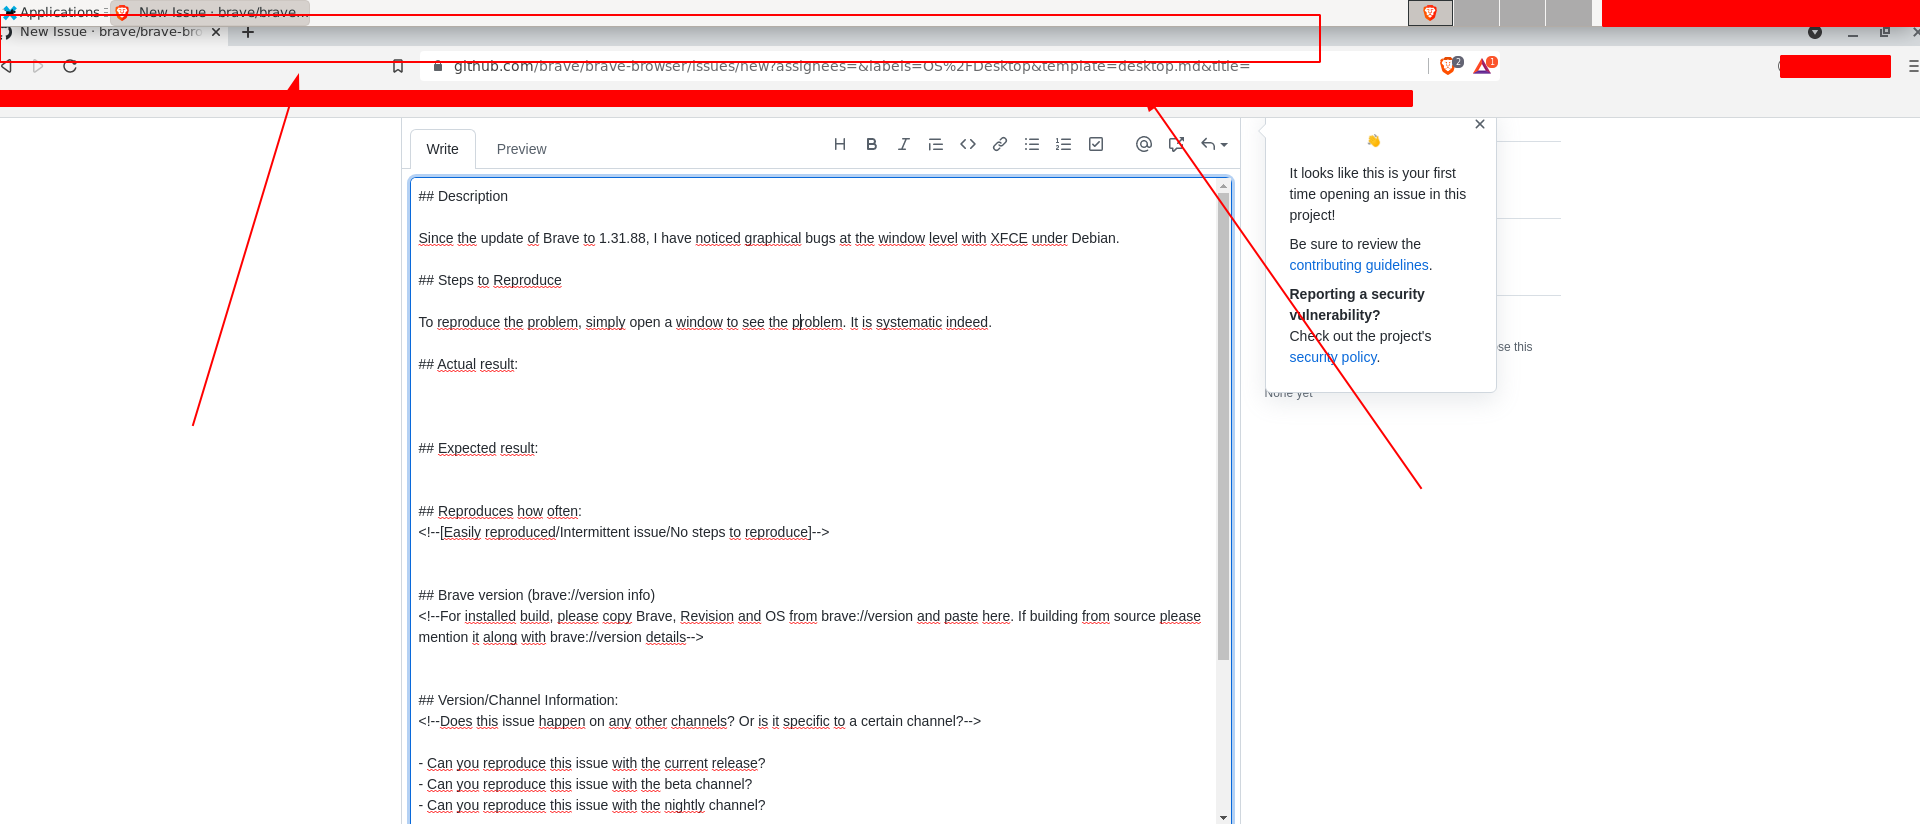1920x824 pixels.
Task: Close the first-time contributor popup
Action: pos(1480,124)
